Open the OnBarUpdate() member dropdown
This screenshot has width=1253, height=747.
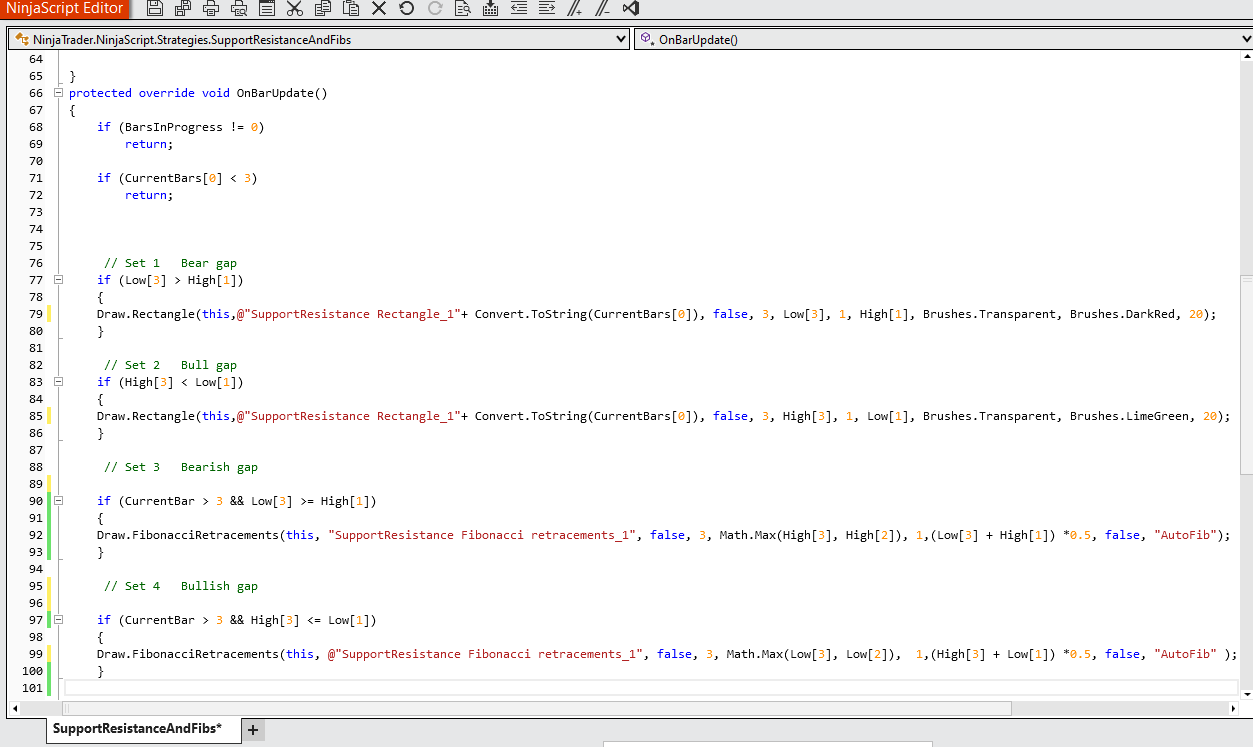click(943, 40)
